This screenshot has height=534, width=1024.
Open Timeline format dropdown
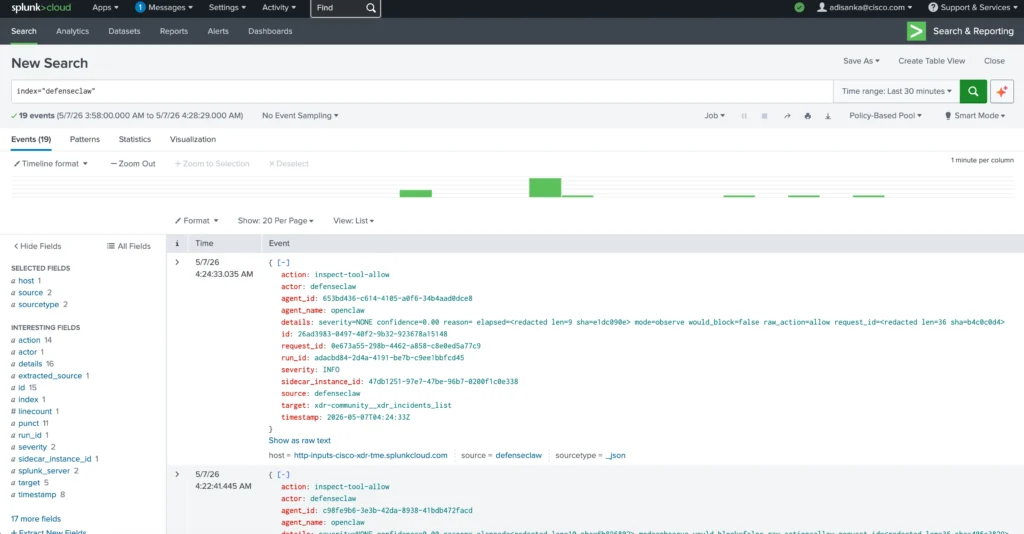click(x=50, y=164)
